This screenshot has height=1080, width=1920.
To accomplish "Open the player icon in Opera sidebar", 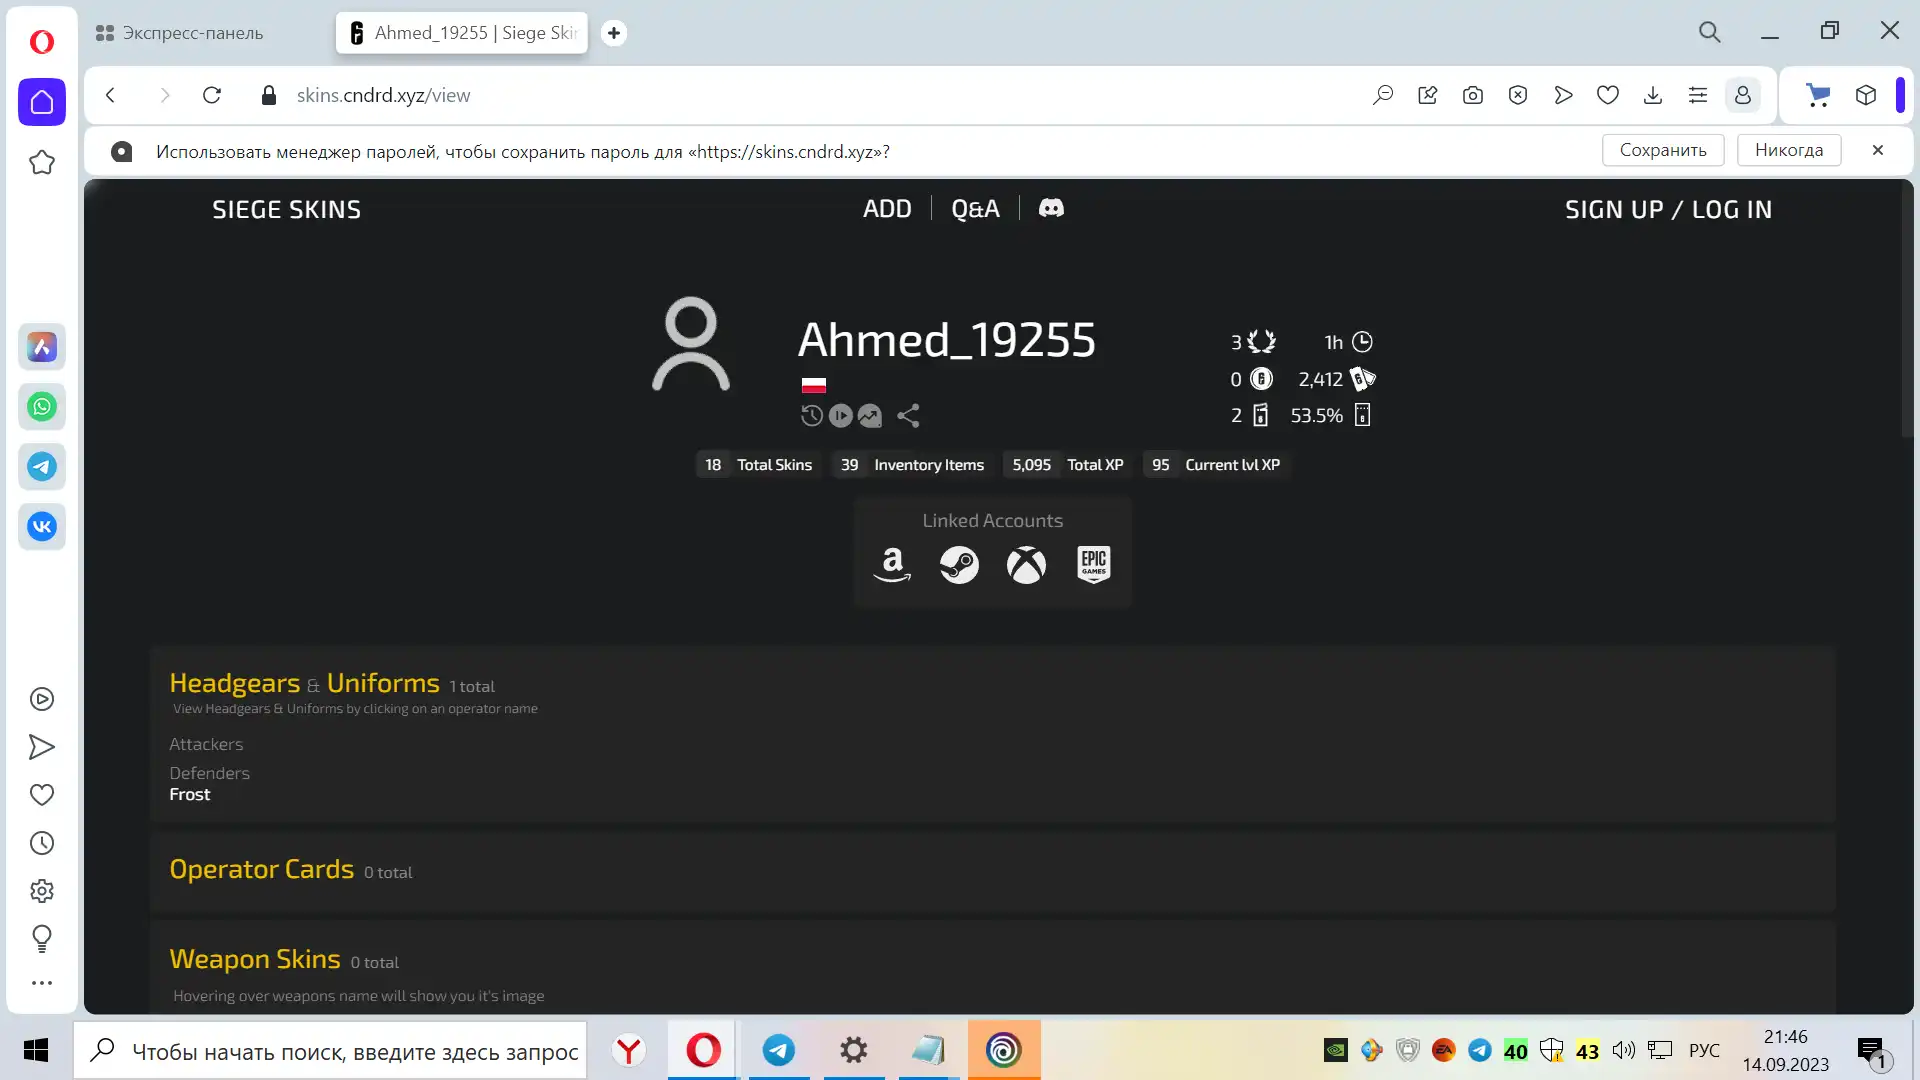I will (x=42, y=699).
